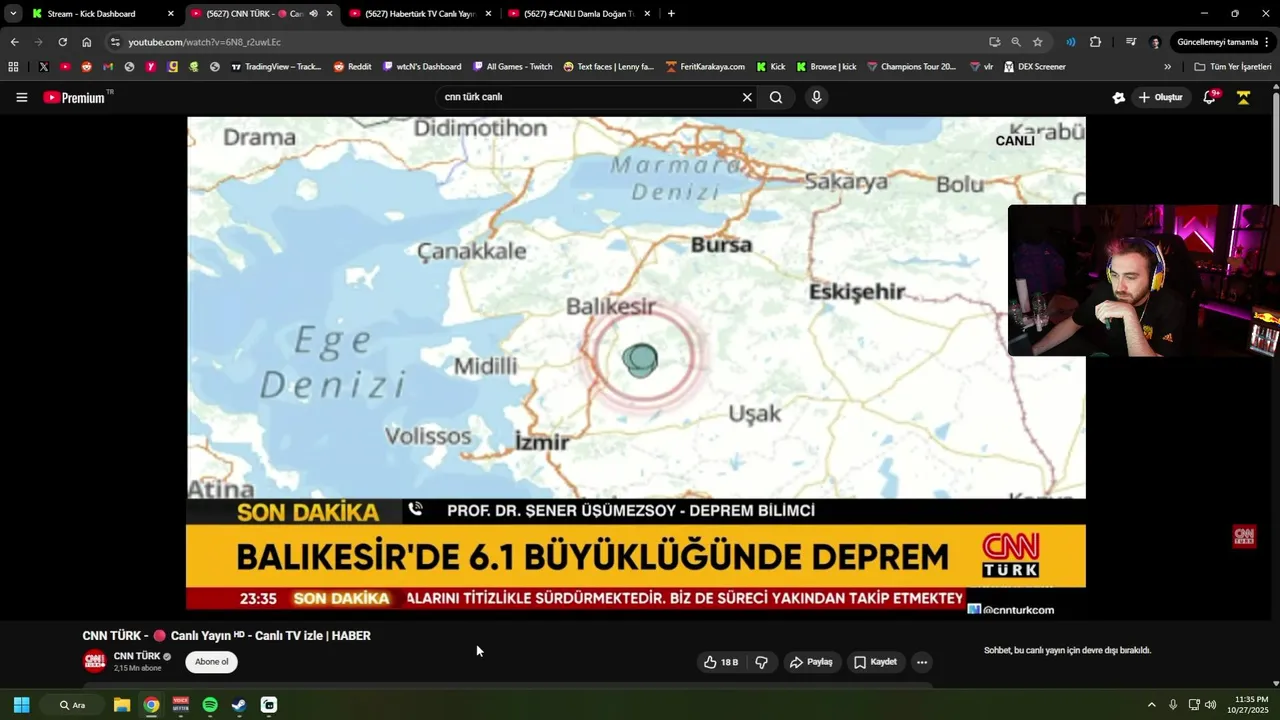1280x720 pixels.
Task: Open the Reddit bookmark
Action: click(352, 67)
